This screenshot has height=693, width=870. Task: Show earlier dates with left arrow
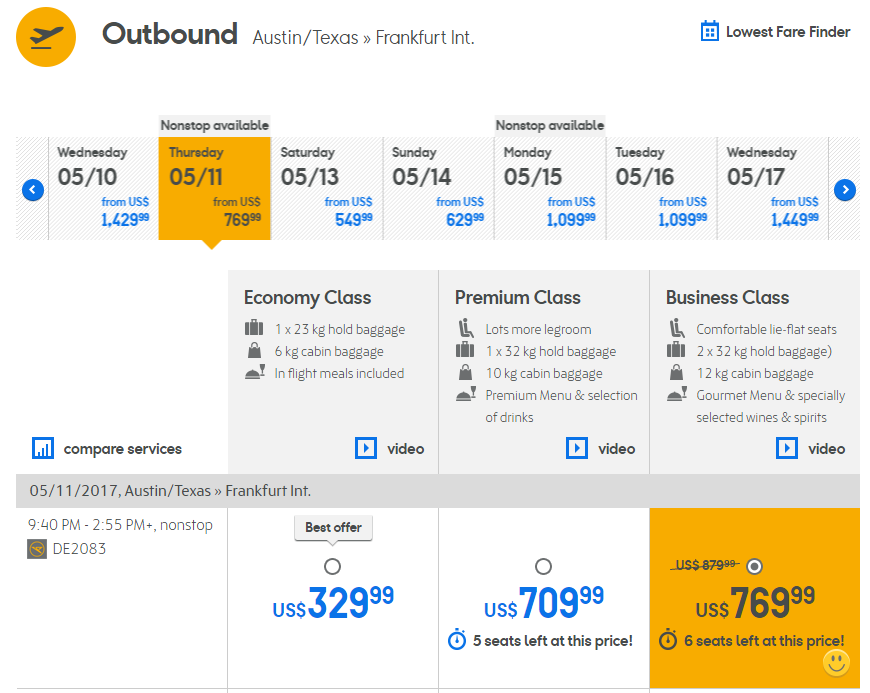(33, 190)
